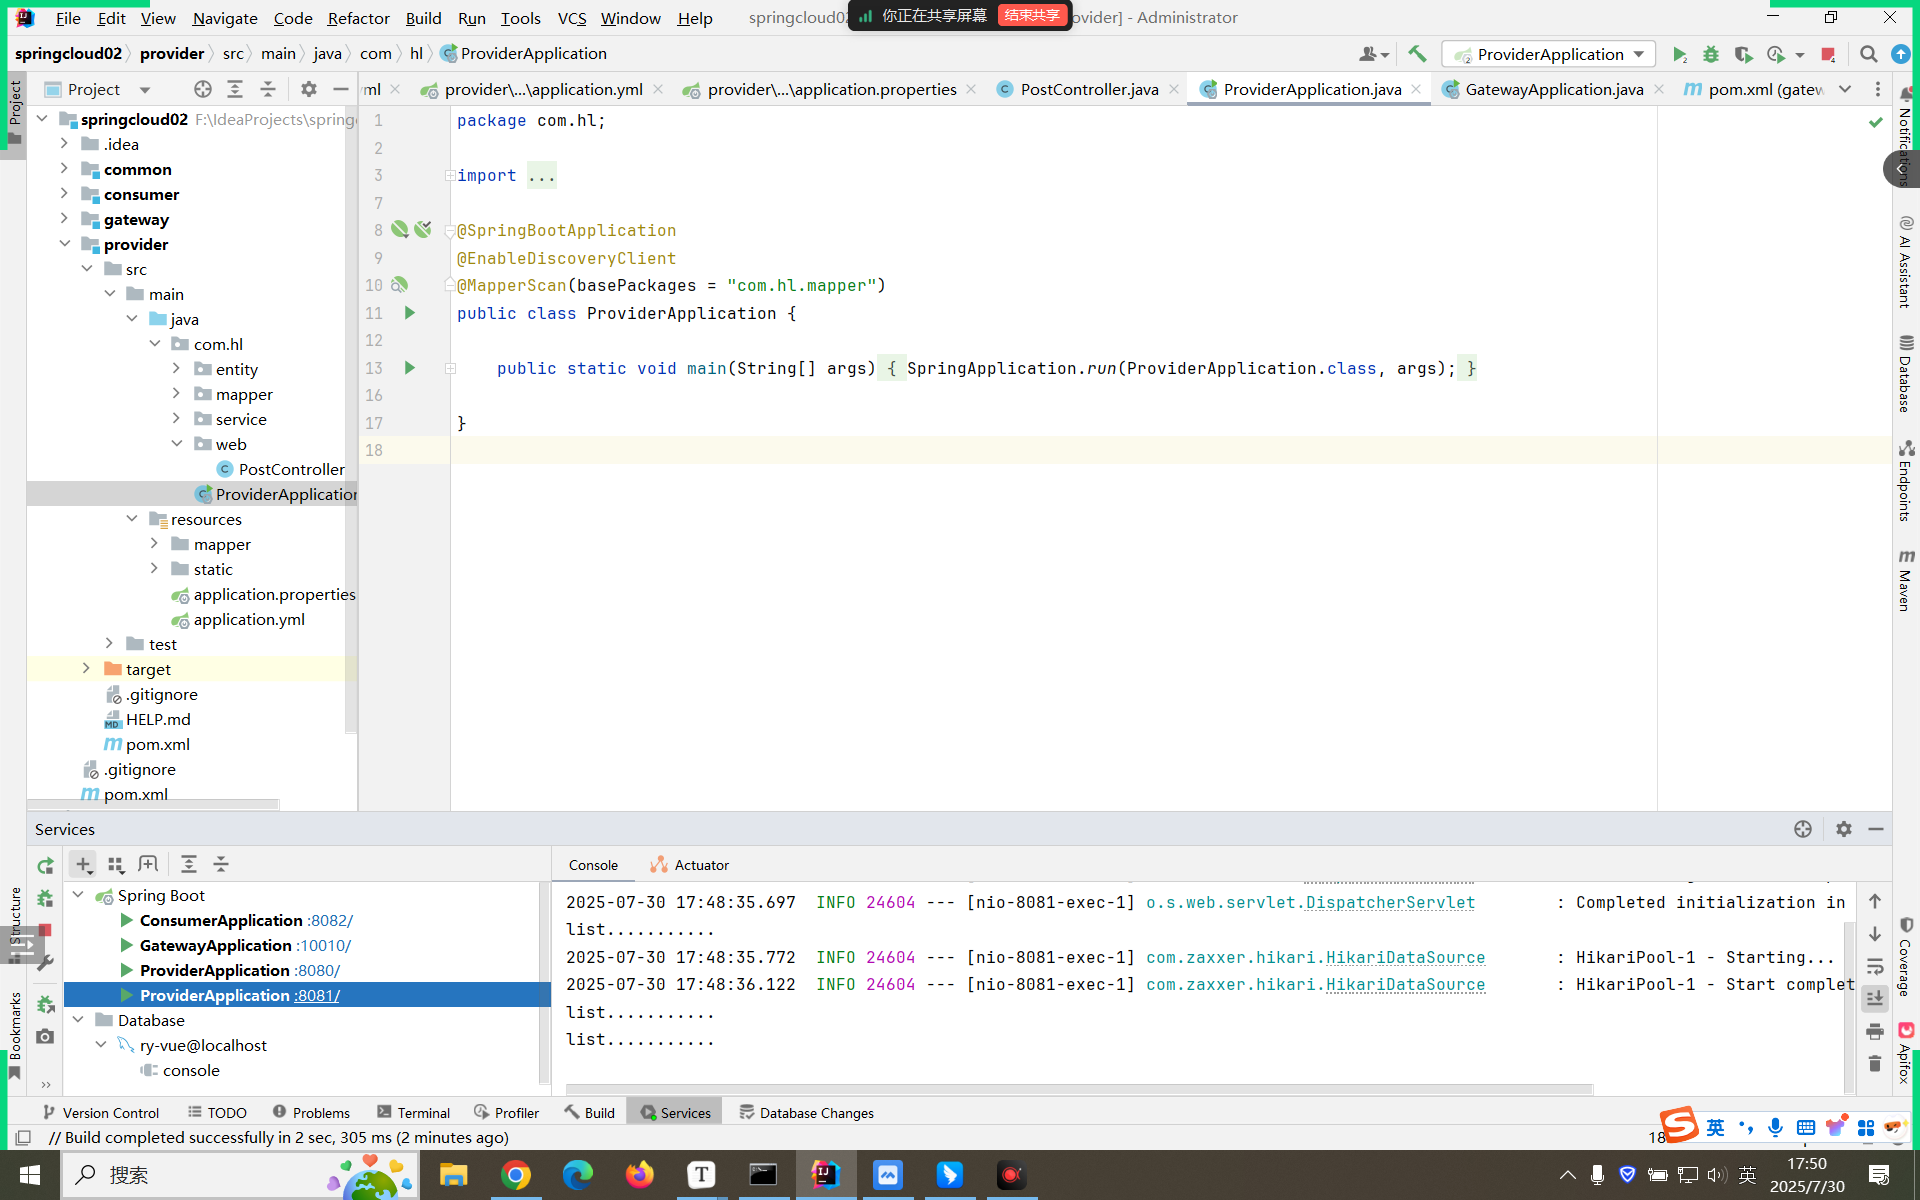This screenshot has height=1200, width=1920.
Task: Collapse the Spring Boot services node
Action: [x=78, y=895]
